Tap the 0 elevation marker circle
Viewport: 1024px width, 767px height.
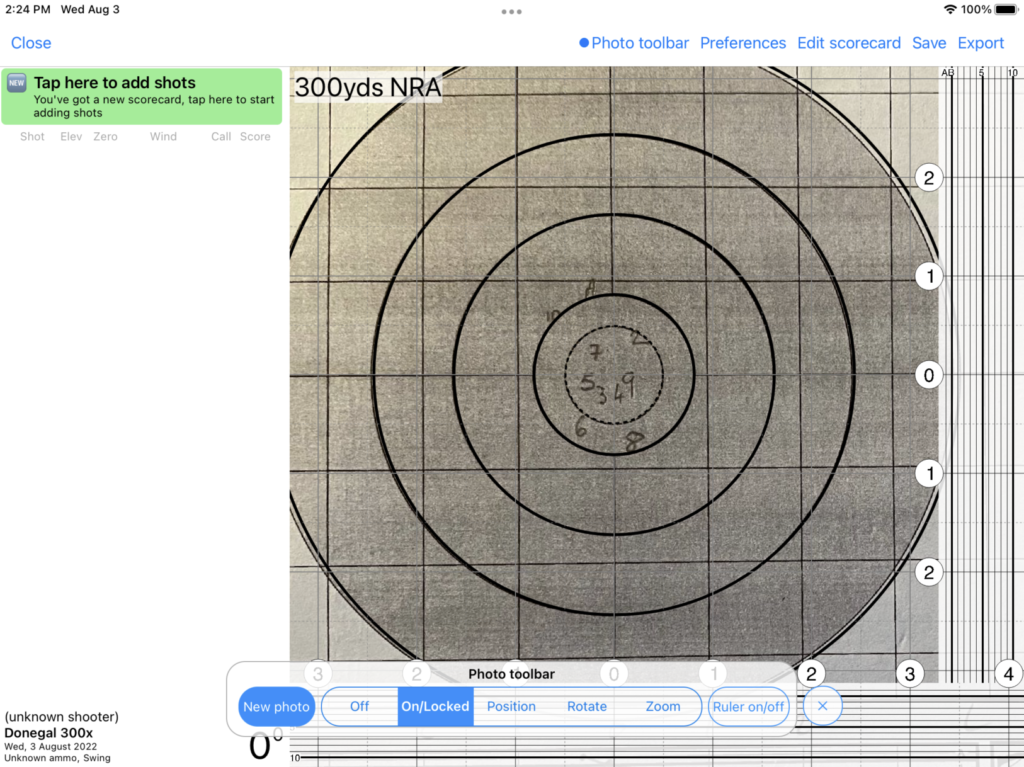click(x=929, y=375)
